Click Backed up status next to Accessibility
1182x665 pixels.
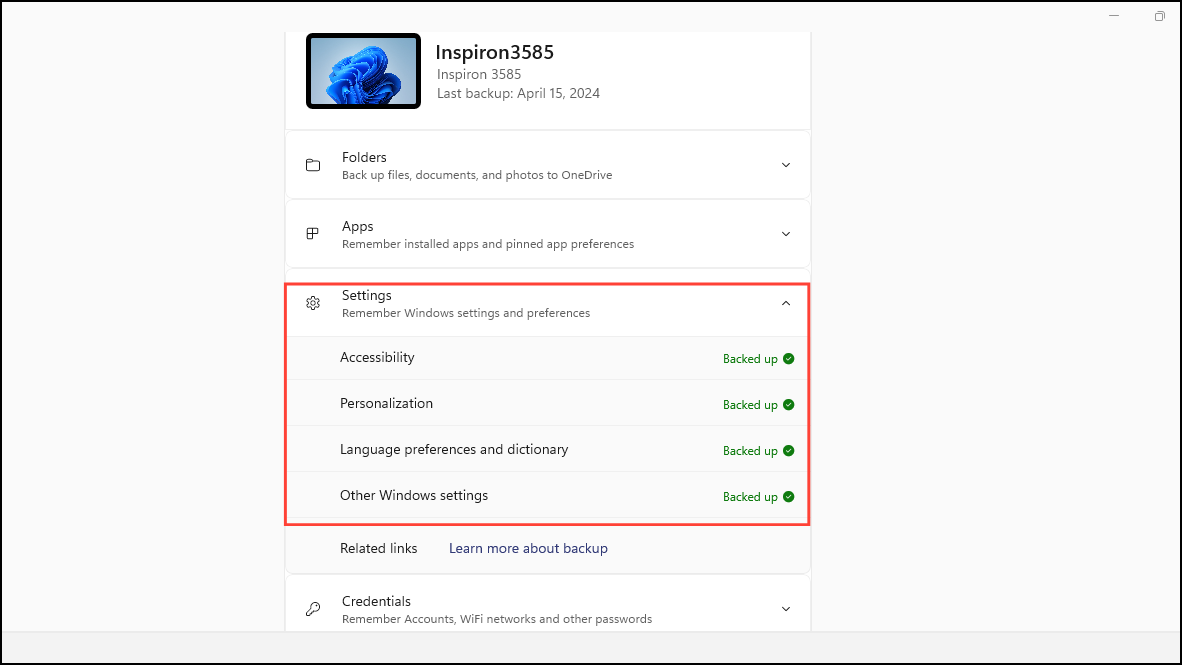coord(750,358)
